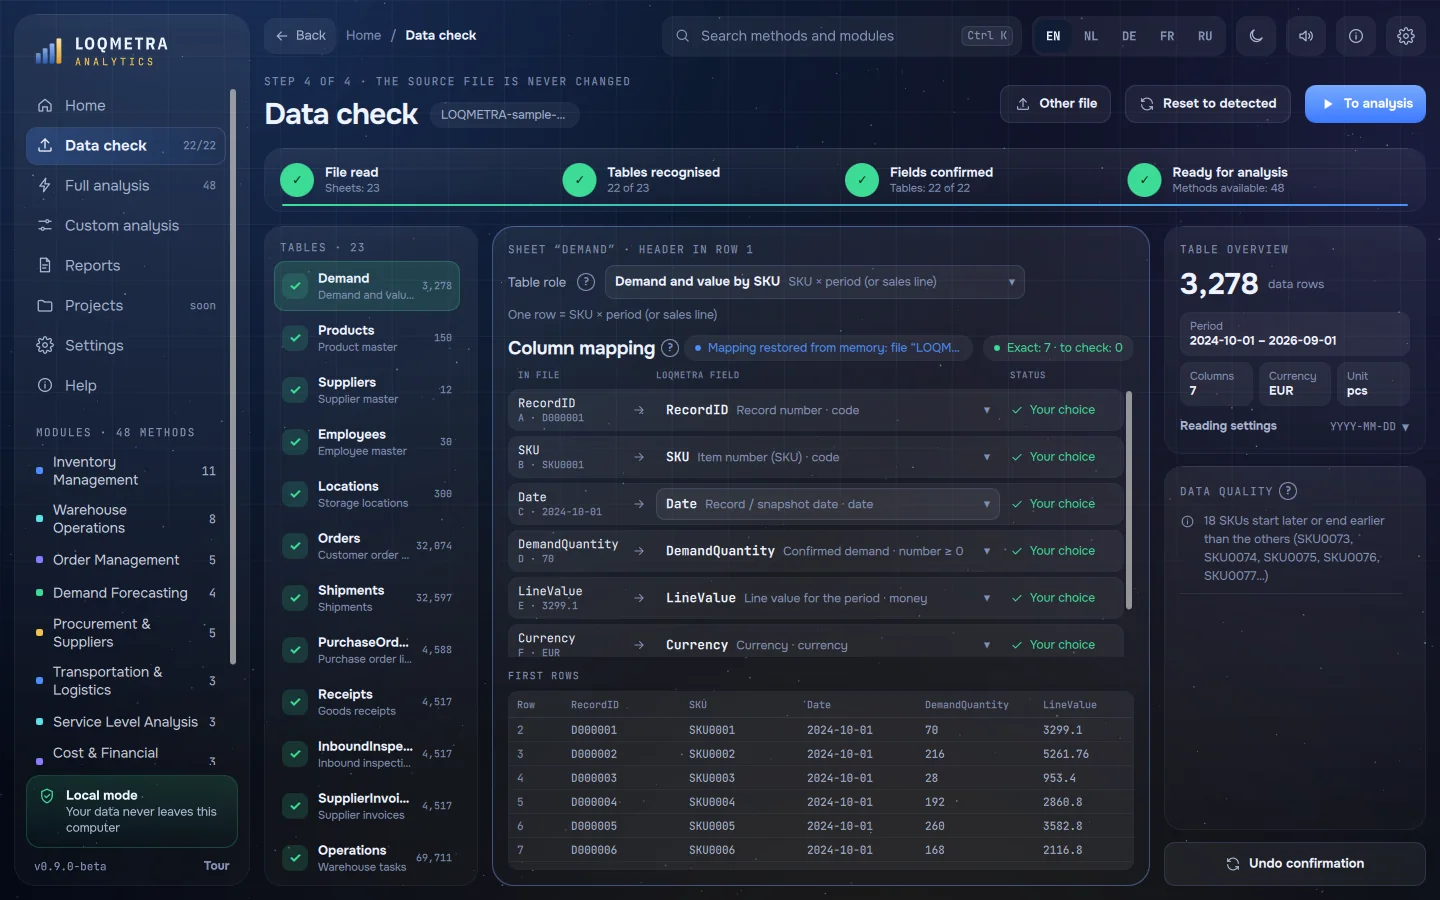The width and height of the screenshot is (1440, 900).
Task: Click the To analysis button
Action: pos(1365,104)
